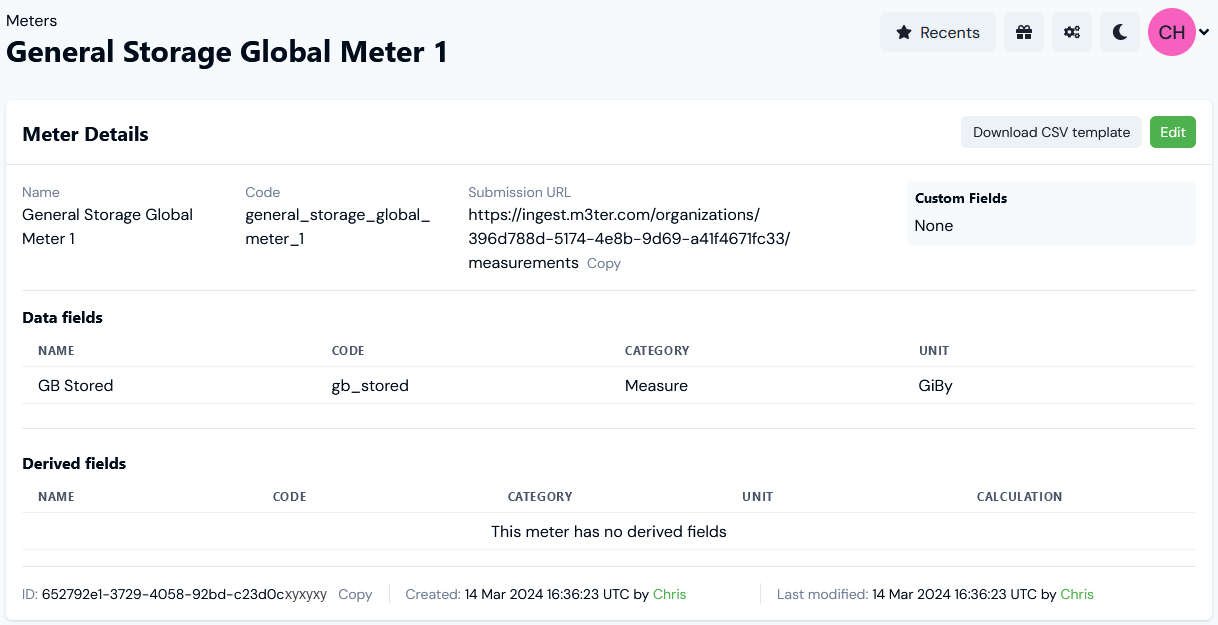Copy the meter ID
This screenshot has height=625, width=1218.
(355, 594)
